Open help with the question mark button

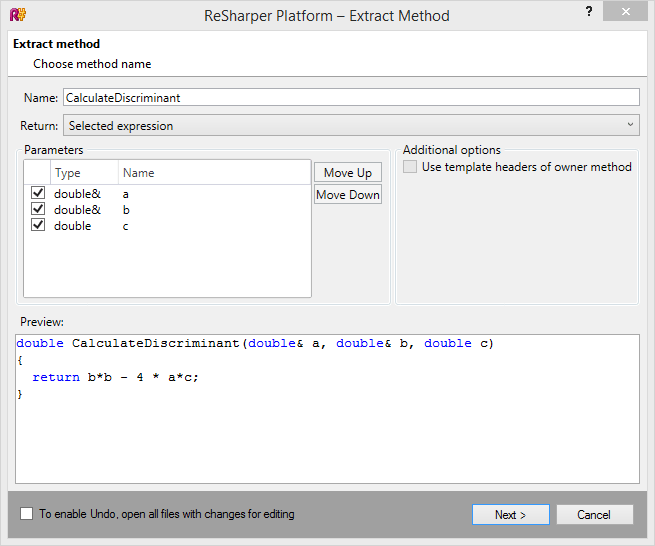tap(589, 12)
